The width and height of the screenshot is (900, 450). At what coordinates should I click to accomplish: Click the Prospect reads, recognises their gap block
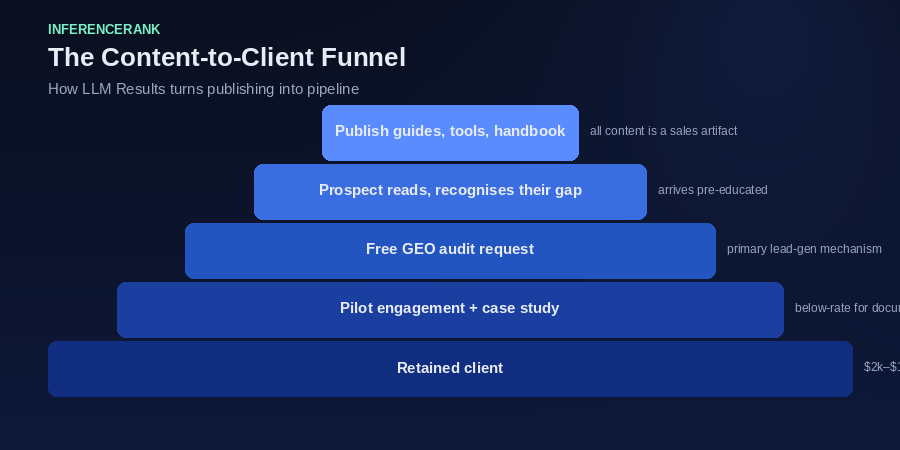tap(450, 192)
